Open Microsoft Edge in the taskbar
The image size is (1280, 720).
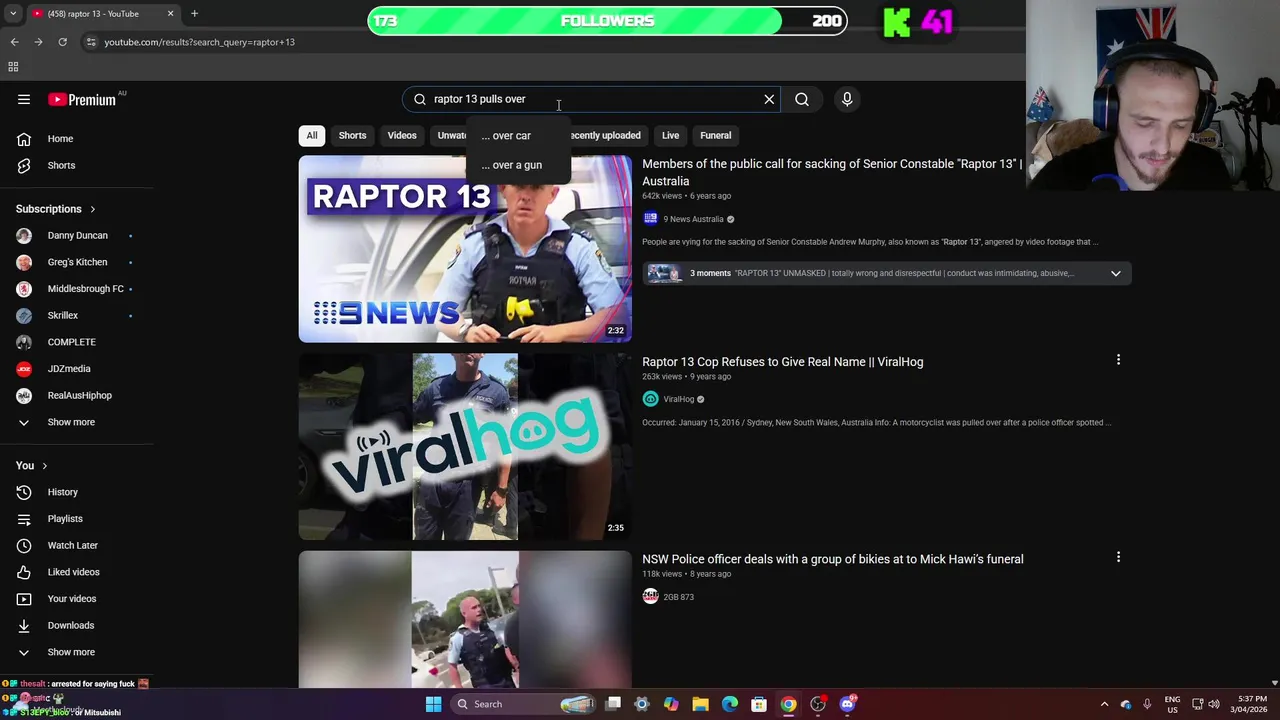[x=730, y=704]
